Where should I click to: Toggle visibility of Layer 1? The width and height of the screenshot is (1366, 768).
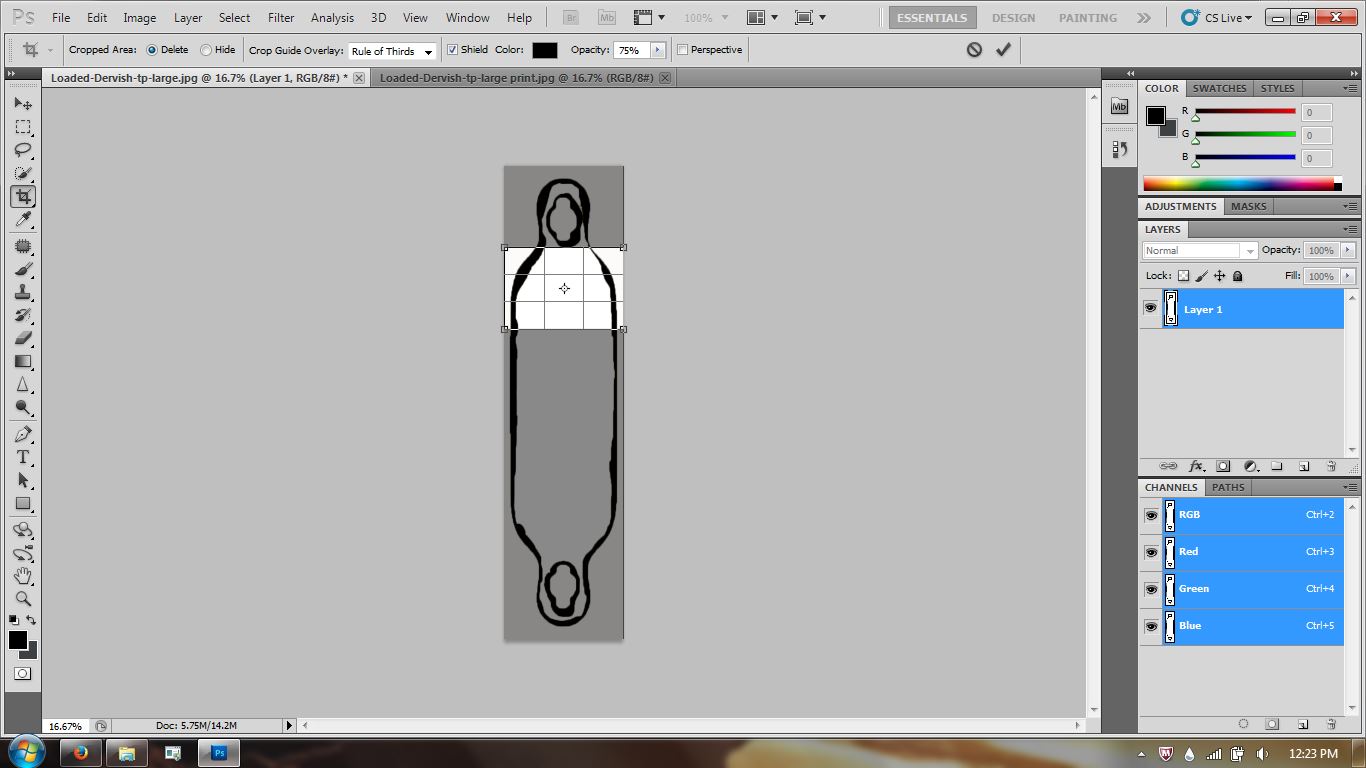(x=1151, y=308)
